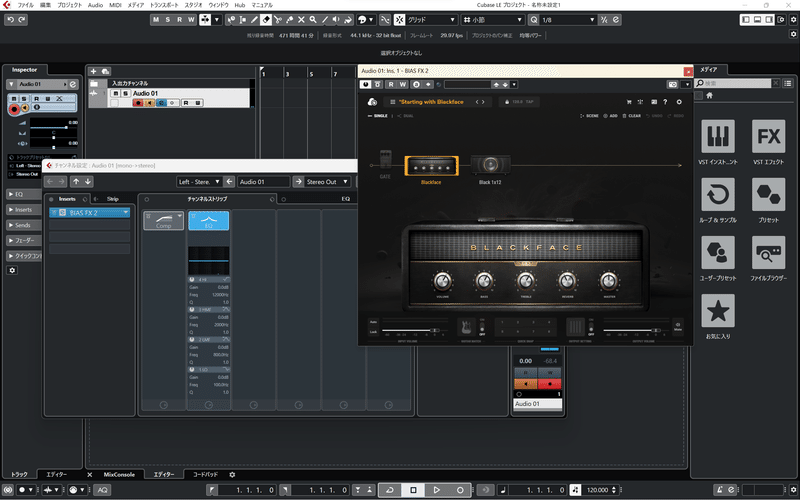Expand Sends section in Inspector

pos(22,225)
